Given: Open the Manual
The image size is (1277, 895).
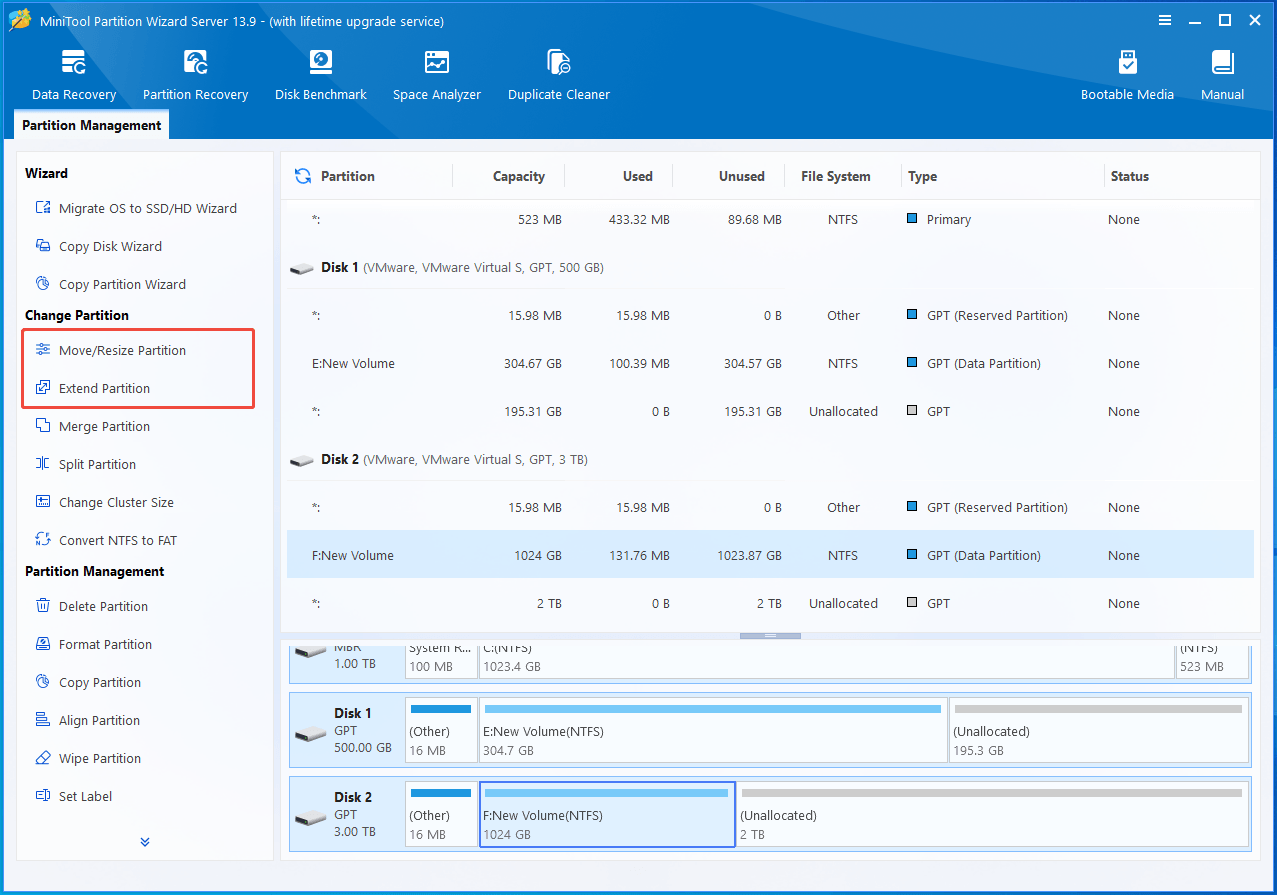Looking at the screenshot, I should pos(1222,75).
